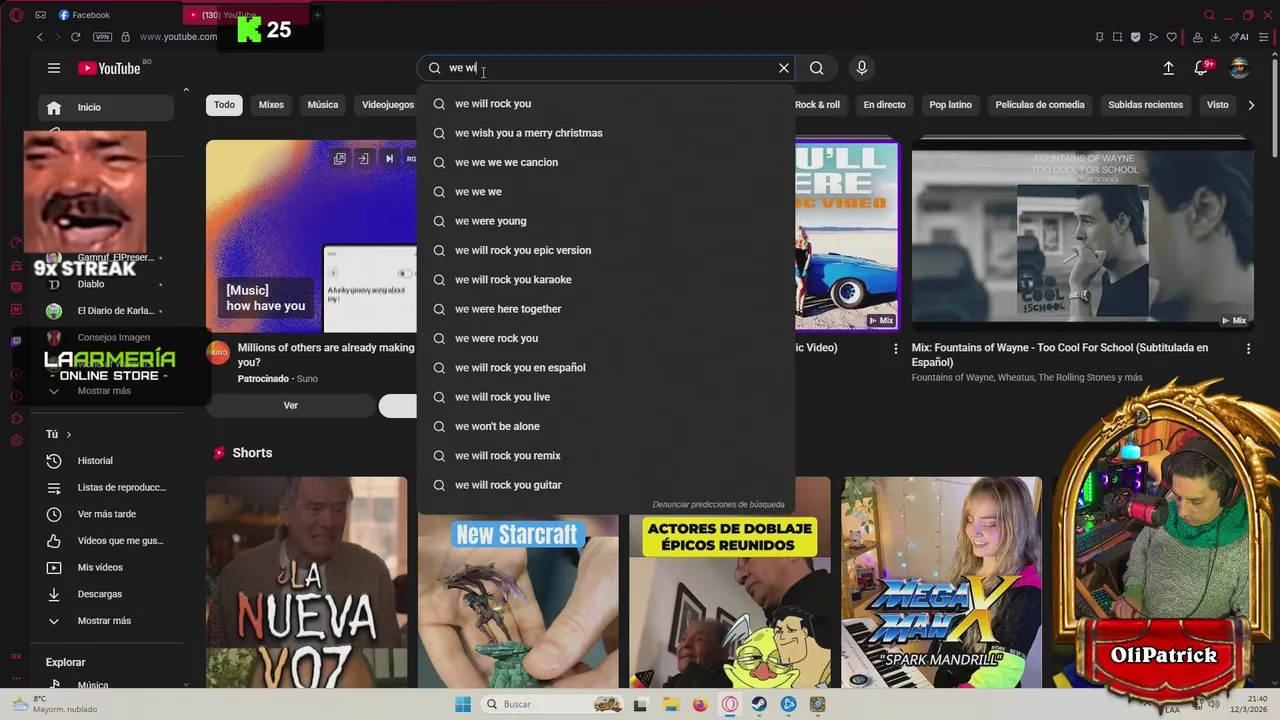Click the 'Ver' button on Suno ad
1280x720 pixels.
coord(290,405)
